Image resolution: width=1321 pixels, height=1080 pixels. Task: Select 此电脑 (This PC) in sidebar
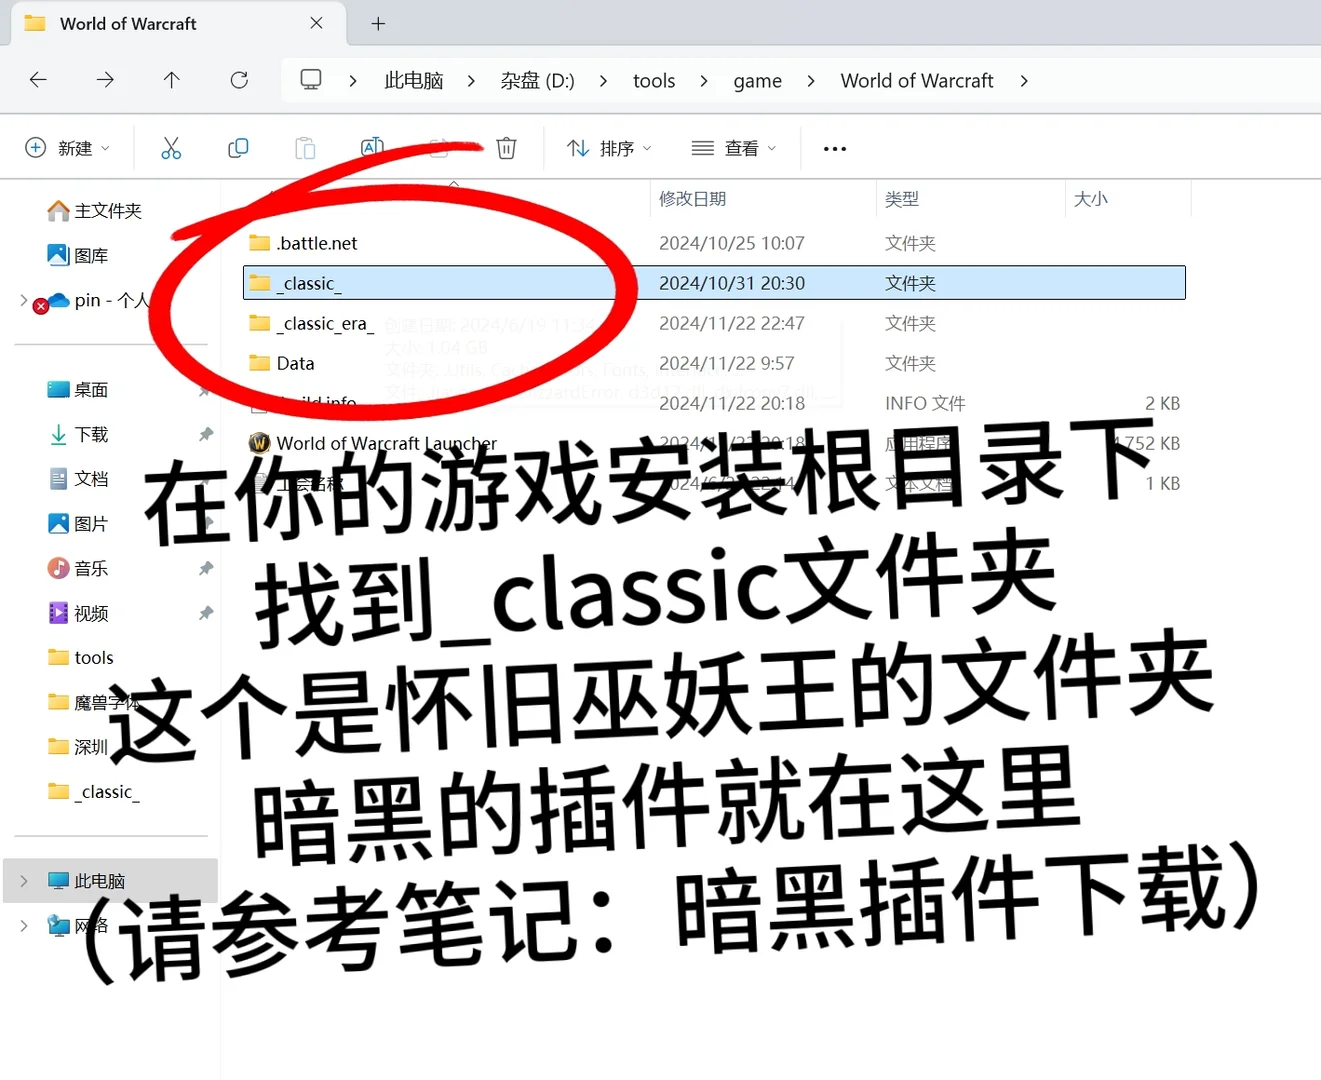[x=111, y=881]
